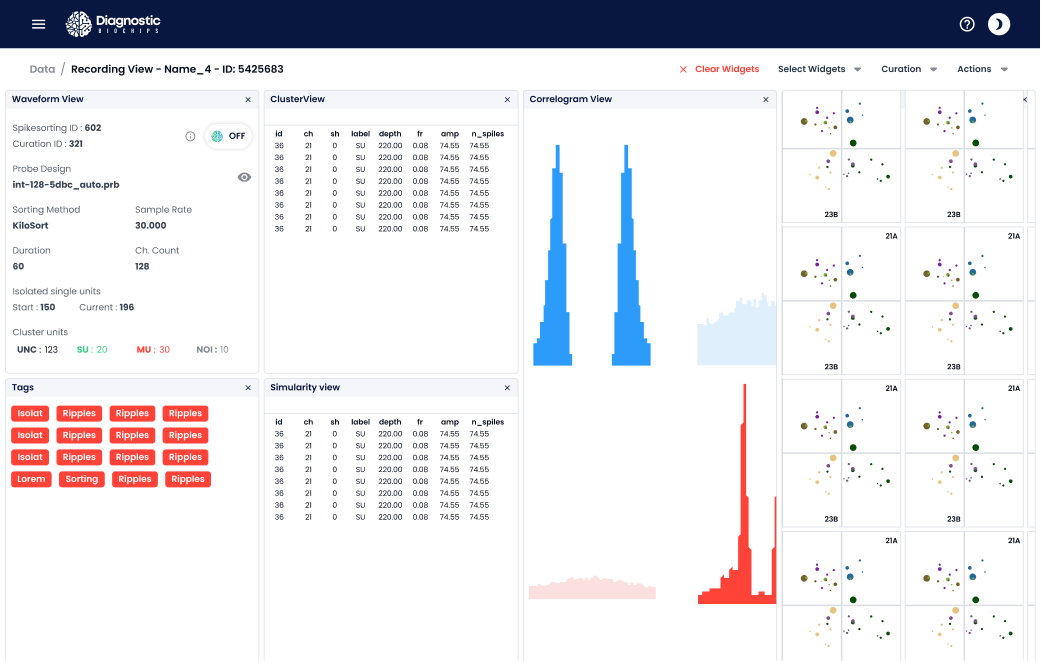Image resolution: width=1041 pixels, height=661 pixels.
Task: Toggle dark mode moon switch
Action: tap(999, 24)
